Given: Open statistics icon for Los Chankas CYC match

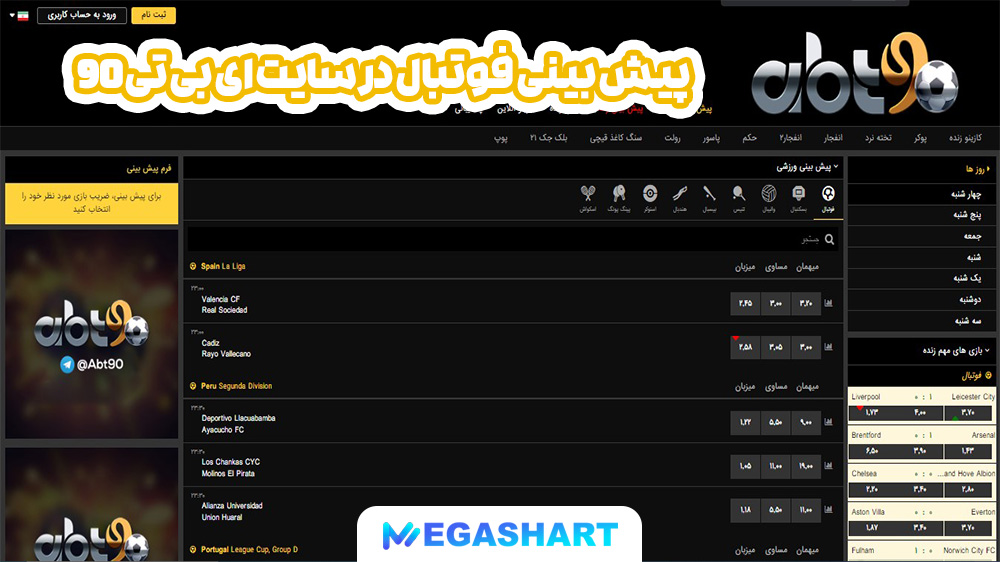Looking at the screenshot, I should [x=828, y=466].
